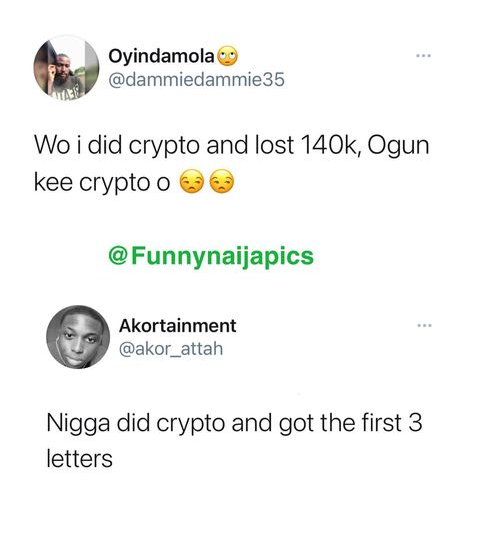
Task: Open the more options menu on Akortainment's tweet
Action: [x=425, y=325]
